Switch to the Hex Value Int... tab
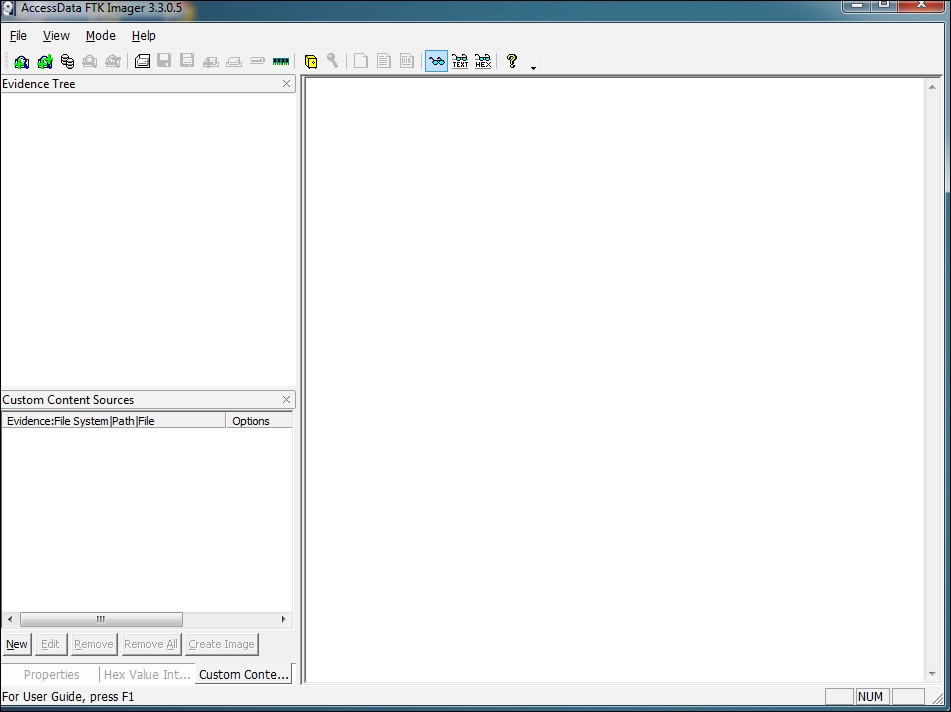 tap(147, 674)
